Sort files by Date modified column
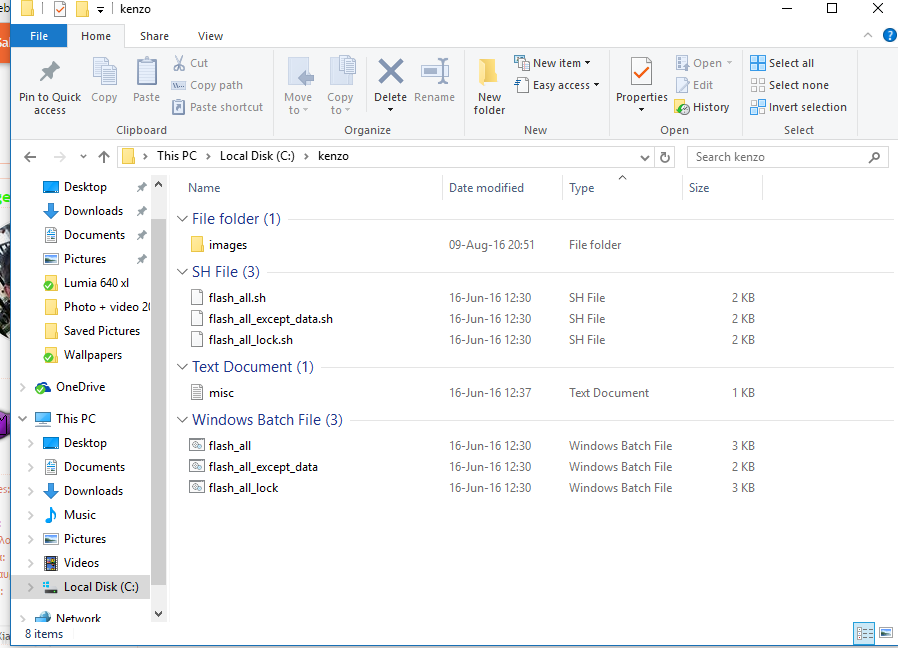 point(486,188)
